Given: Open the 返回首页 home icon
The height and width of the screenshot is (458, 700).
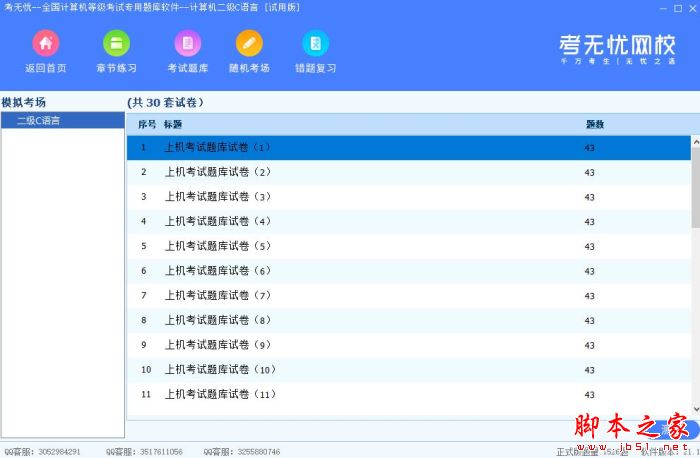Looking at the screenshot, I should (46, 43).
